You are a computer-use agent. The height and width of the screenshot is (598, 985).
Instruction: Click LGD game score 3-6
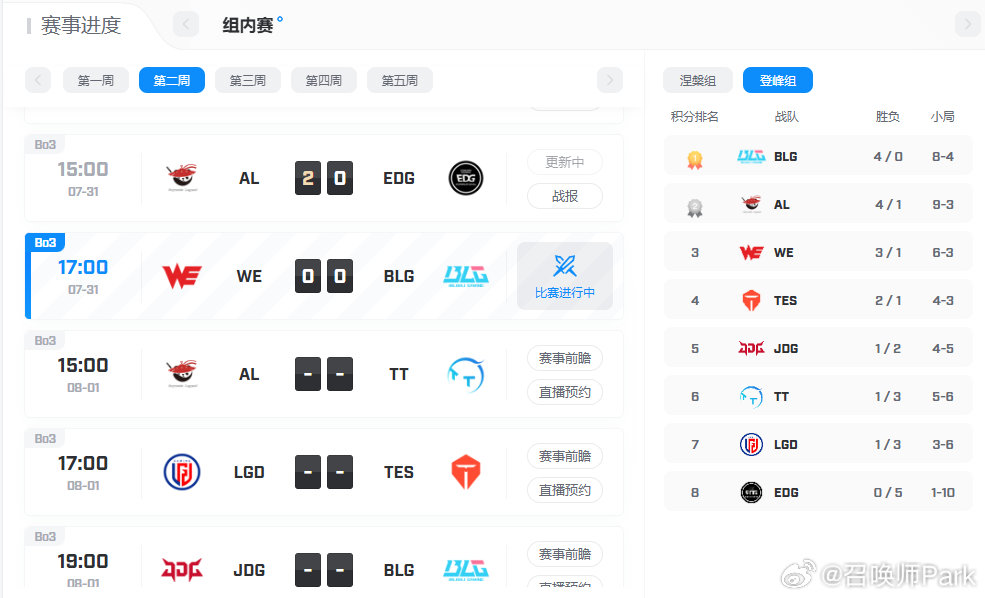pos(942,444)
